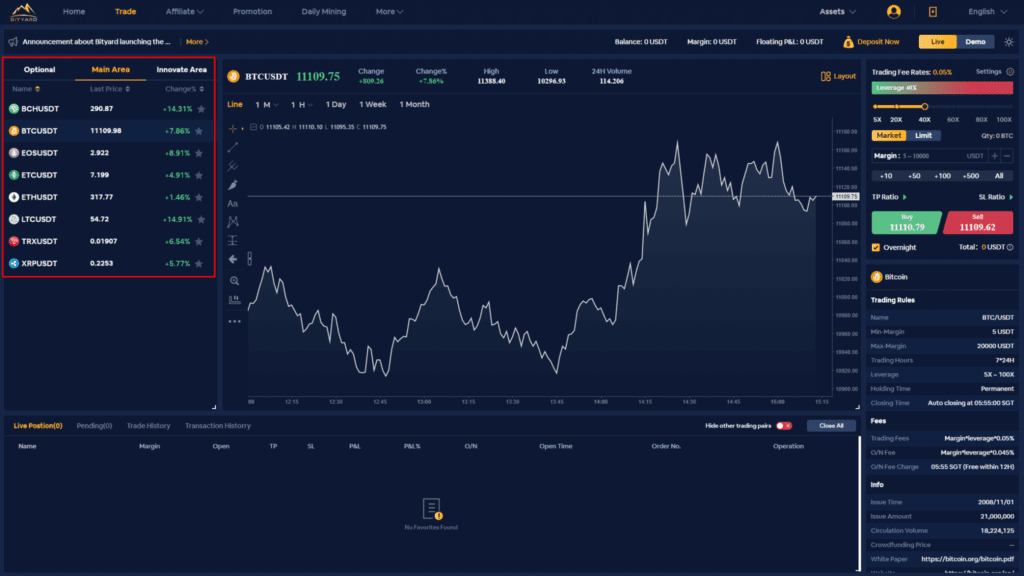Click the mobile app download icon
The width and height of the screenshot is (1024, 576).
point(932,12)
